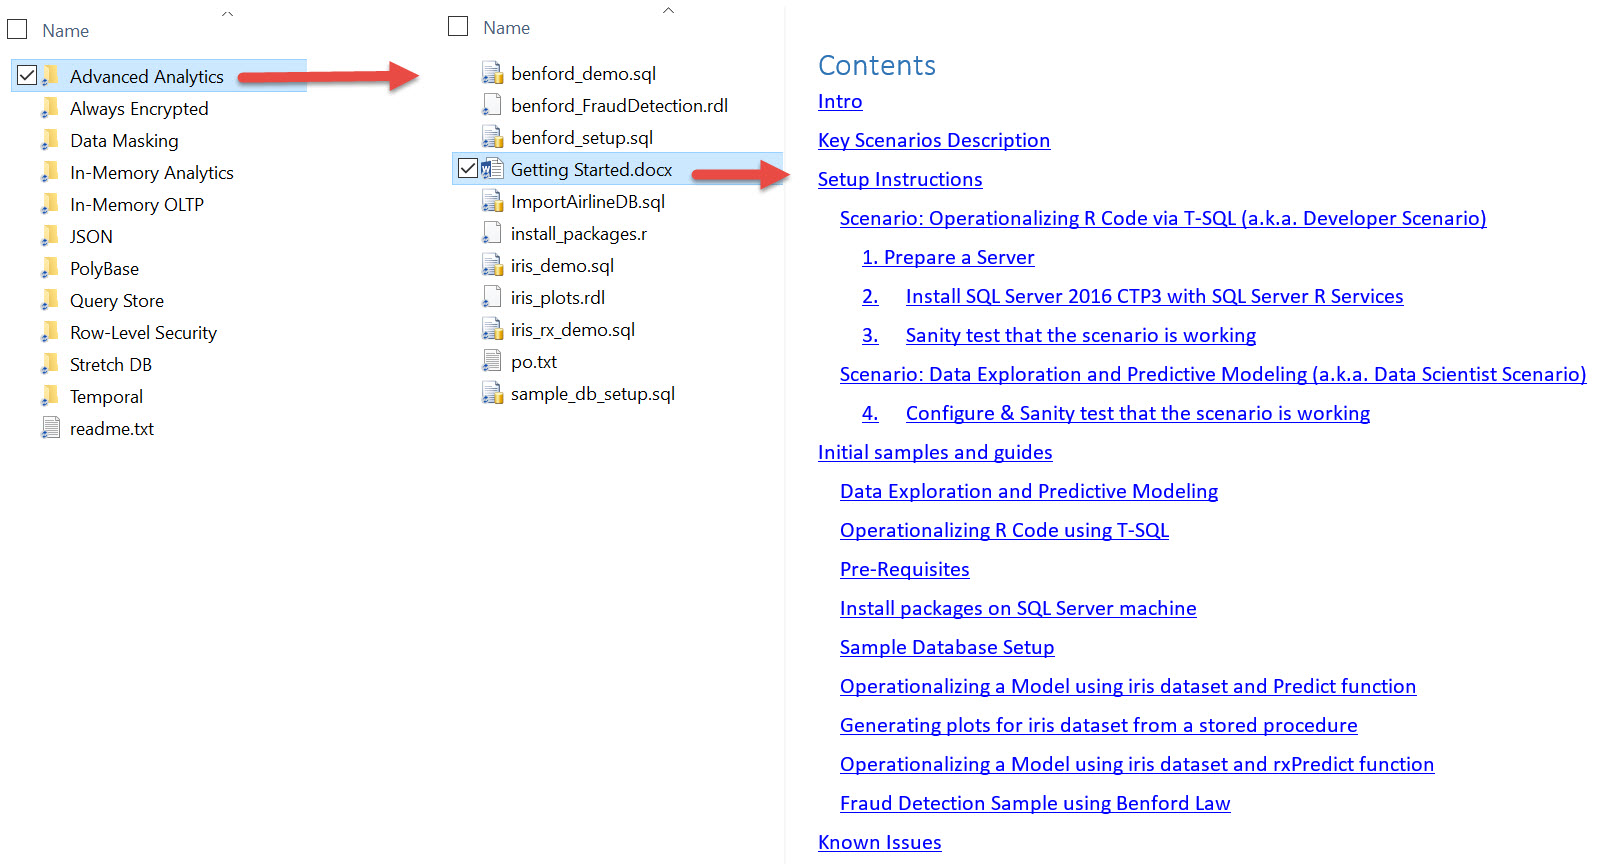Sort file list by Name column
Viewport: 1615px width, 864px height.
tap(506, 28)
